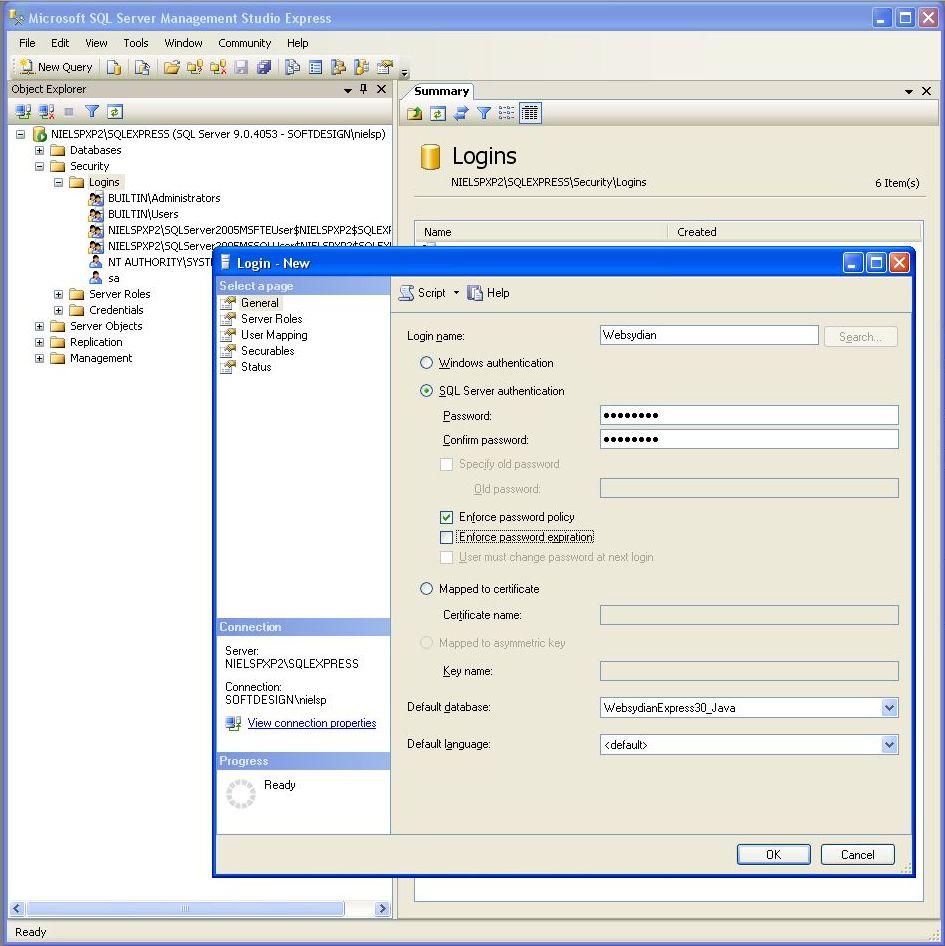Select Mapped to certificate radio button
This screenshot has height=946, width=945.
(x=426, y=589)
